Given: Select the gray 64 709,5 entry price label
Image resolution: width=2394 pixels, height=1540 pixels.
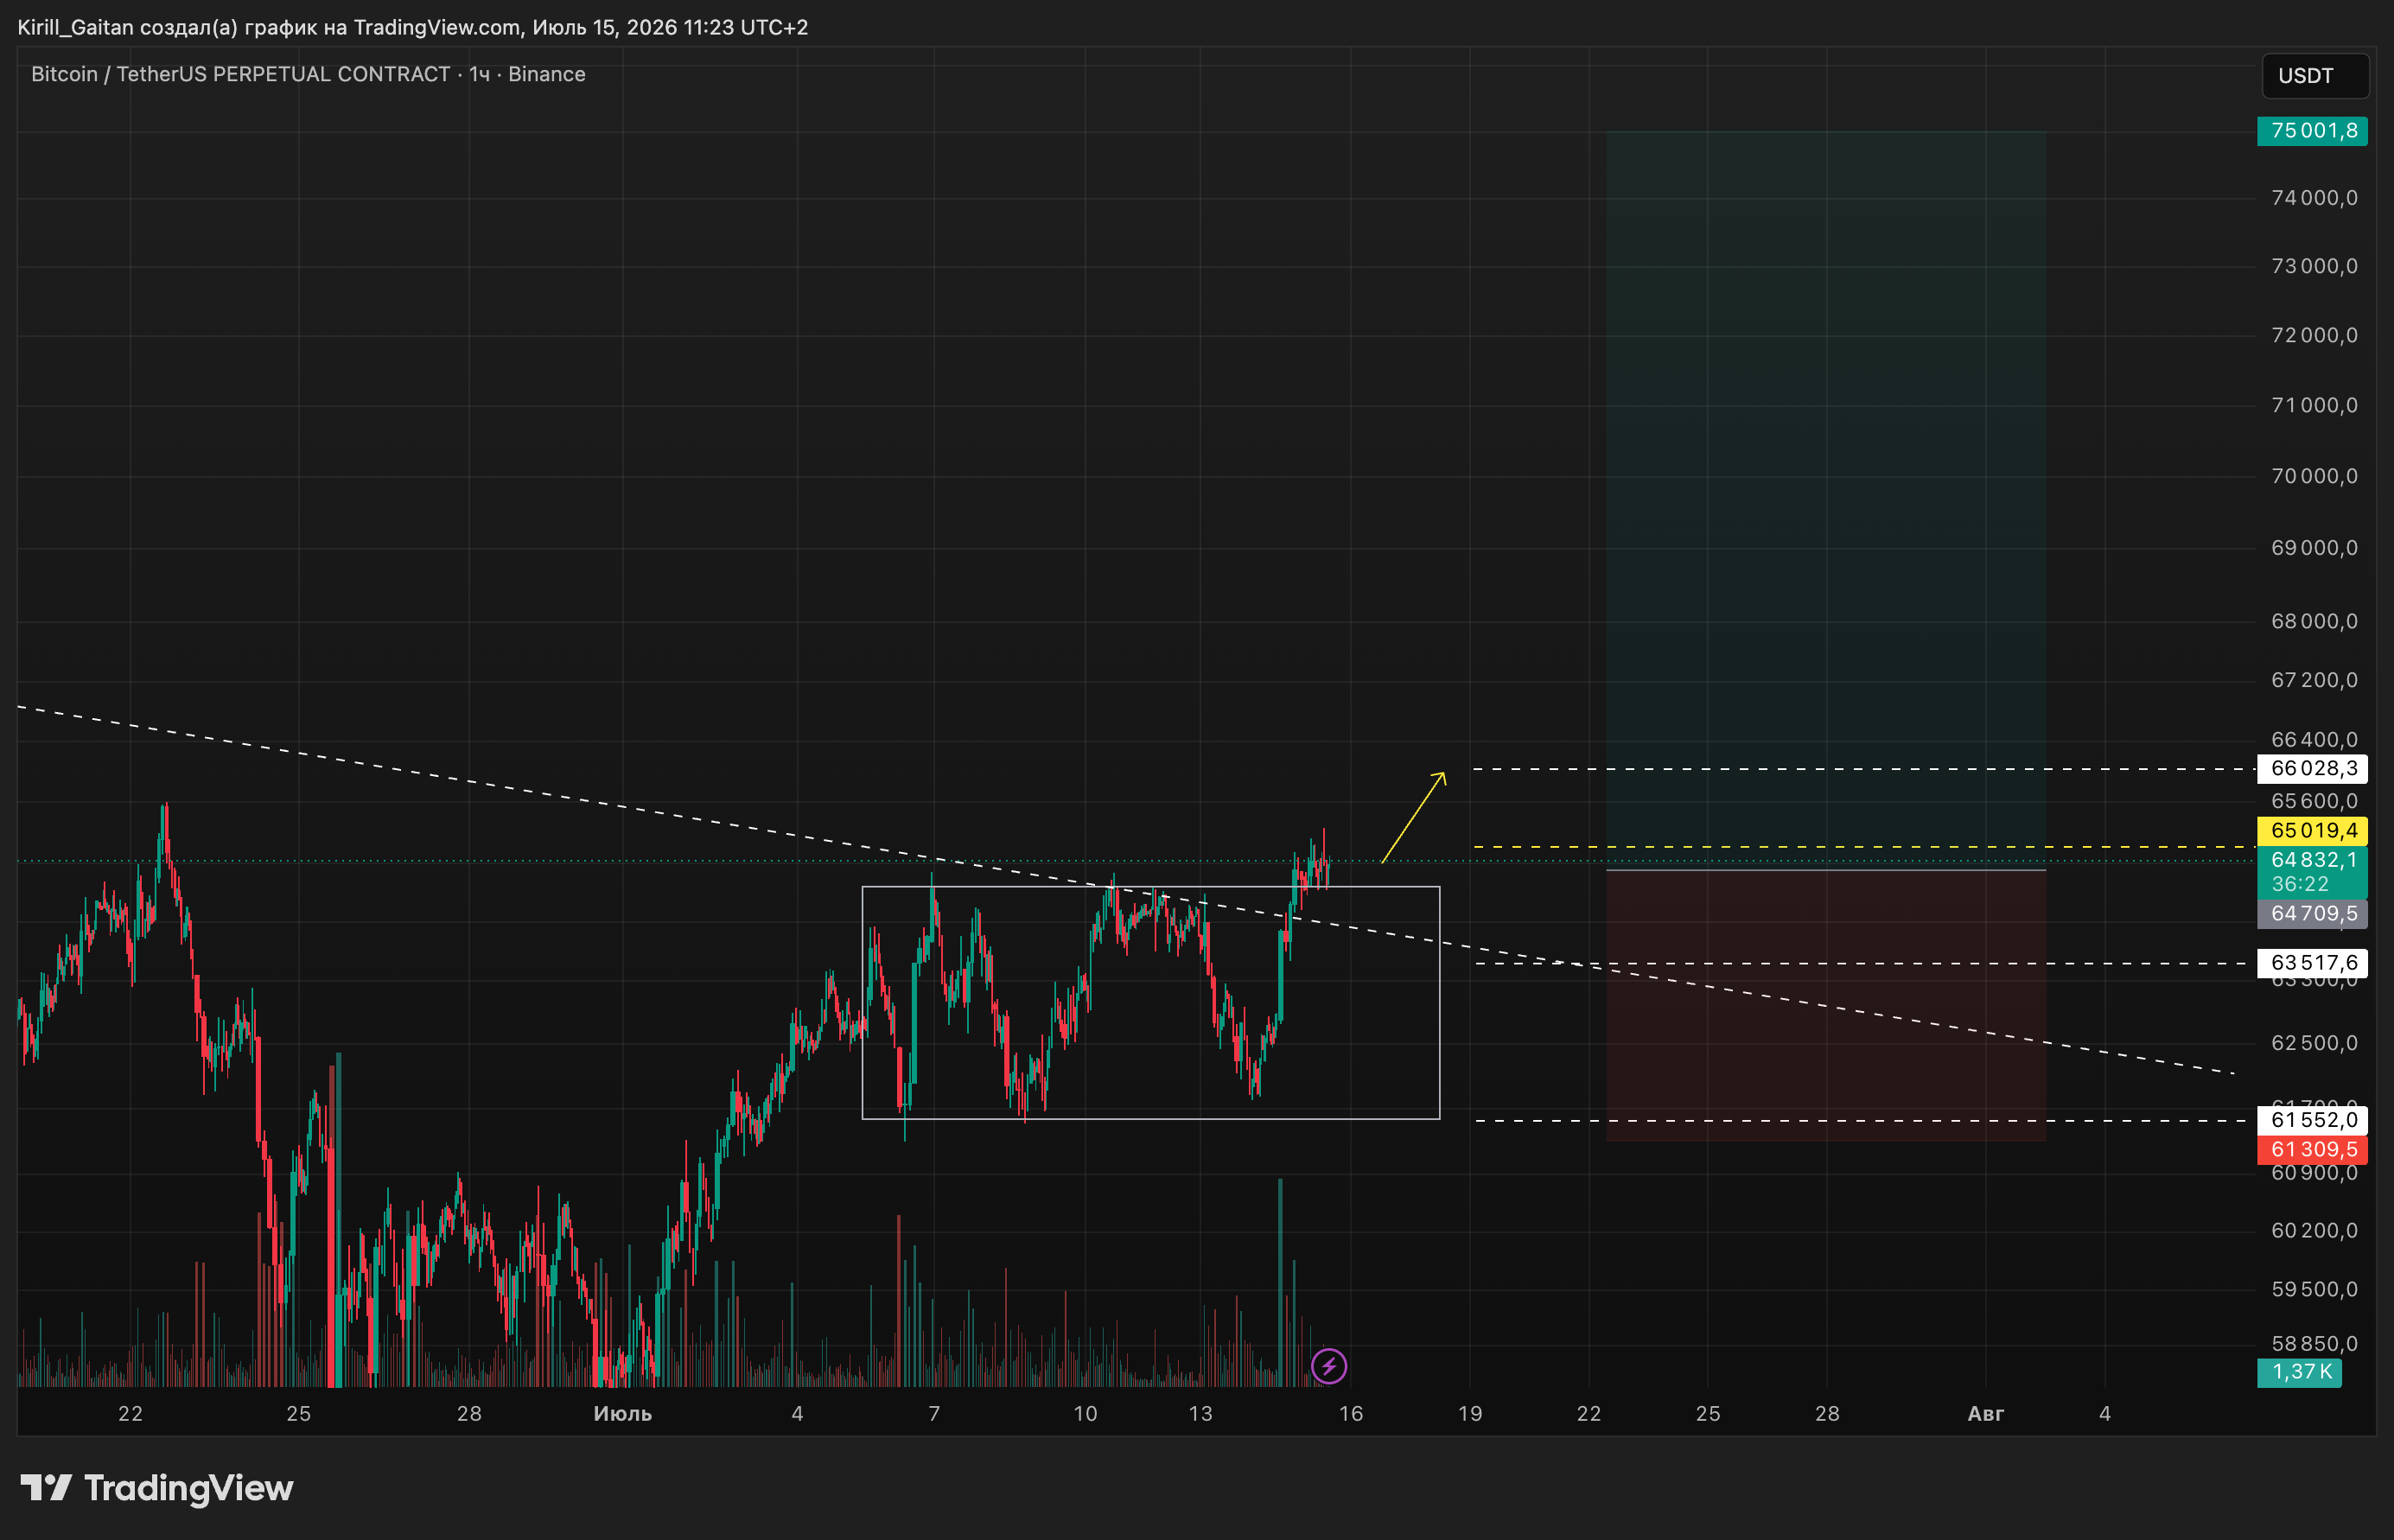Looking at the screenshot, I should (x=2312, y=913).
